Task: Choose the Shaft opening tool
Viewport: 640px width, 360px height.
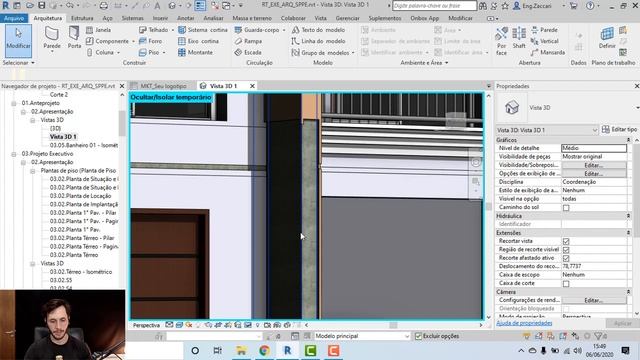Action: (519, 38)
